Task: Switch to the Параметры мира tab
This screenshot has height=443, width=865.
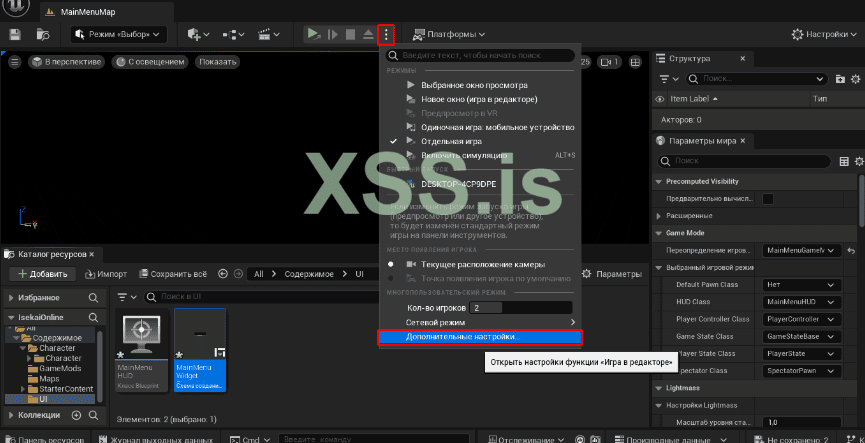Action: [702, 141]
